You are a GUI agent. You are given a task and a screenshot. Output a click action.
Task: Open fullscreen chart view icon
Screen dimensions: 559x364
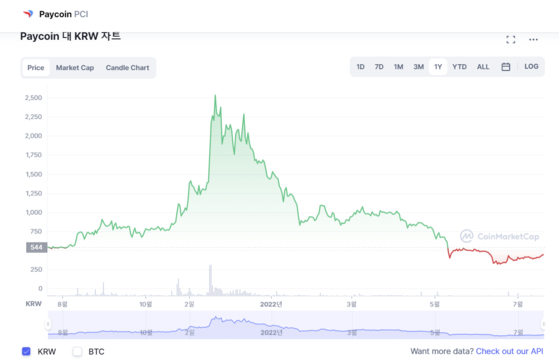511,40
